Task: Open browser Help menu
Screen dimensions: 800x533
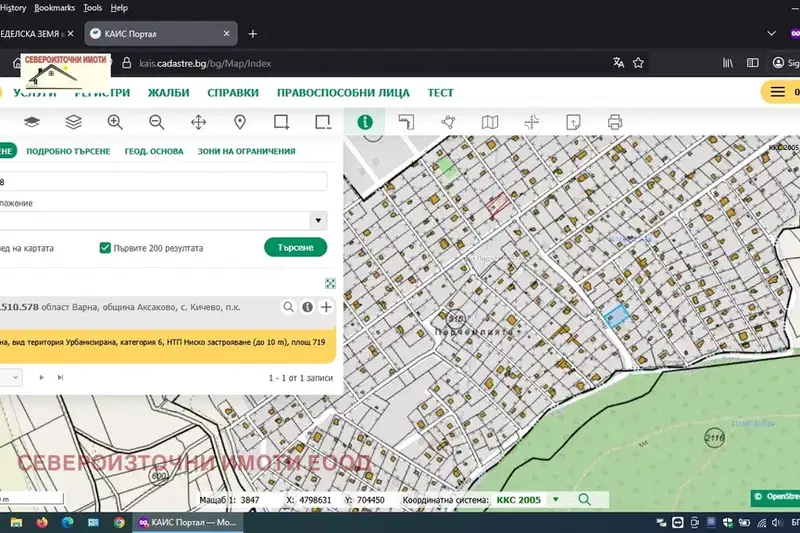Action: tap(119, 8)
